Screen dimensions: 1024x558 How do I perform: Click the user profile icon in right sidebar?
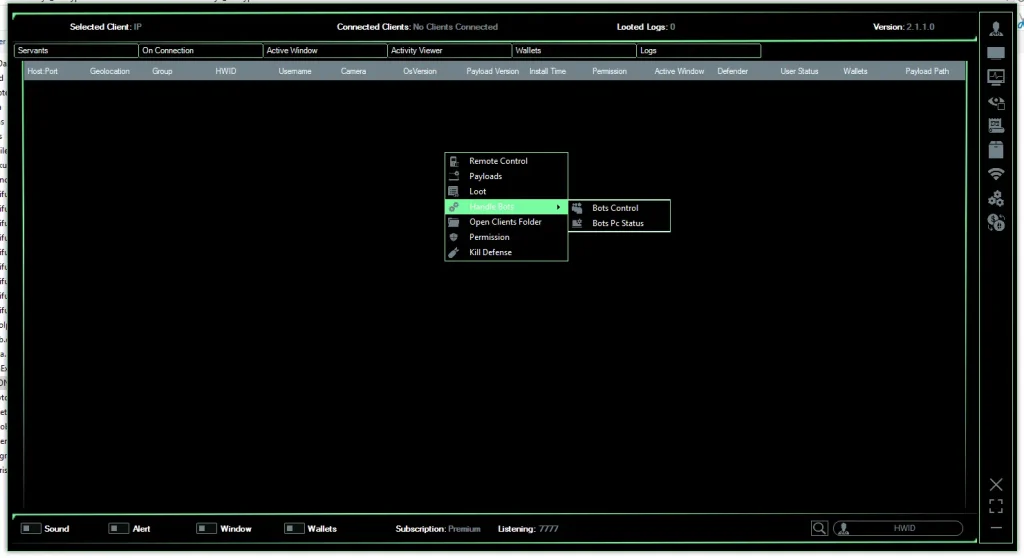996,28
